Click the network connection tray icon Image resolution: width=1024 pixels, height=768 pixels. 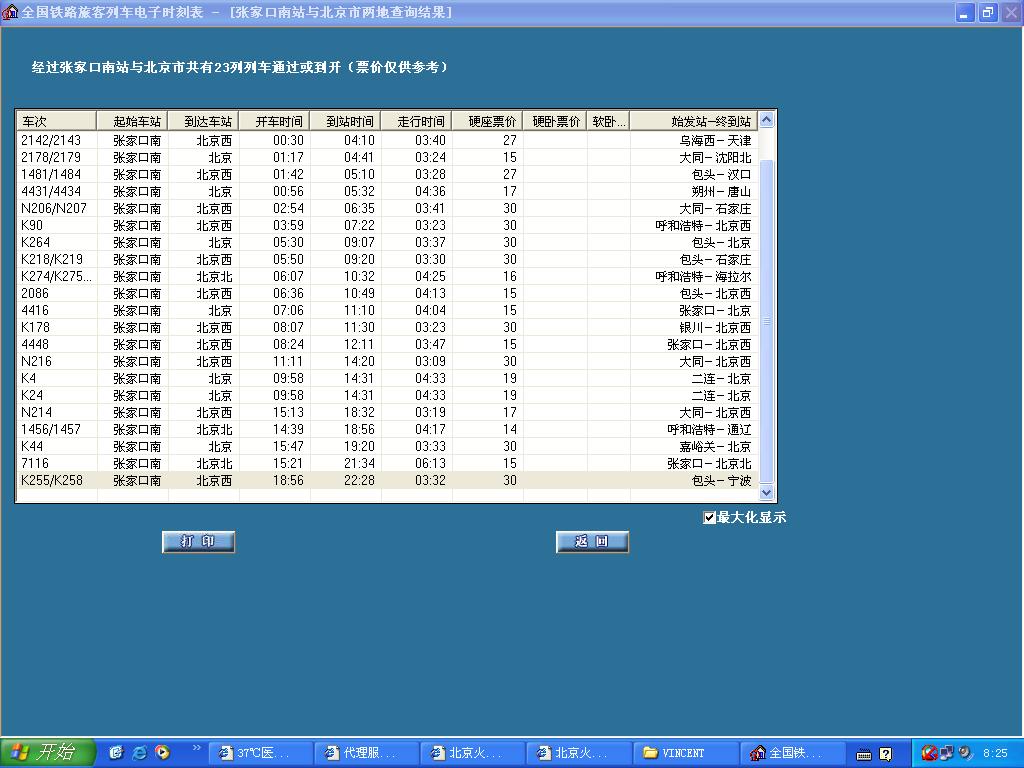pos(946,753)
